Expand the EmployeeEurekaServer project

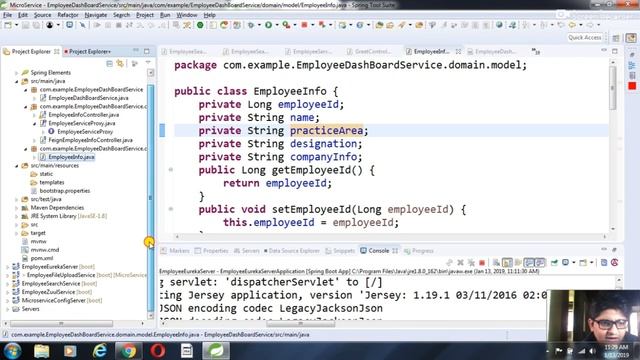point(8,267)
